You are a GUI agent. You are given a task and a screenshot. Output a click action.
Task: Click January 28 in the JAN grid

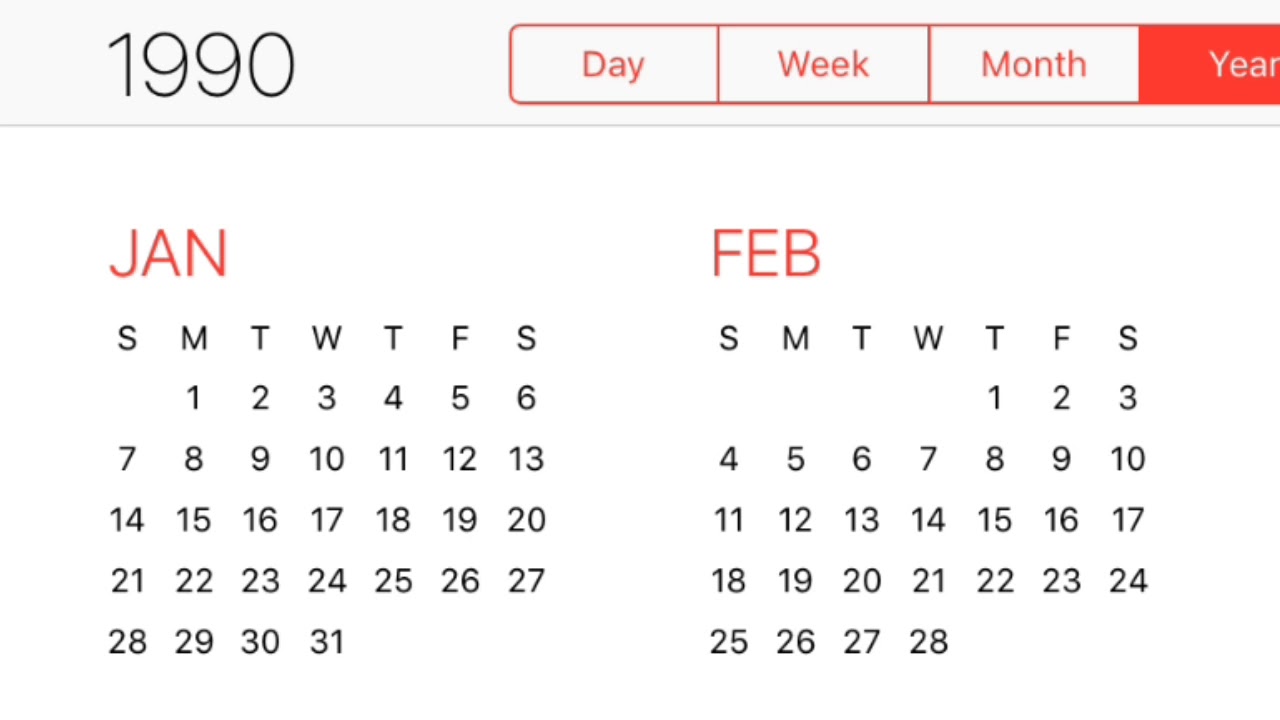pyautogui.click(x=127, y=642)
